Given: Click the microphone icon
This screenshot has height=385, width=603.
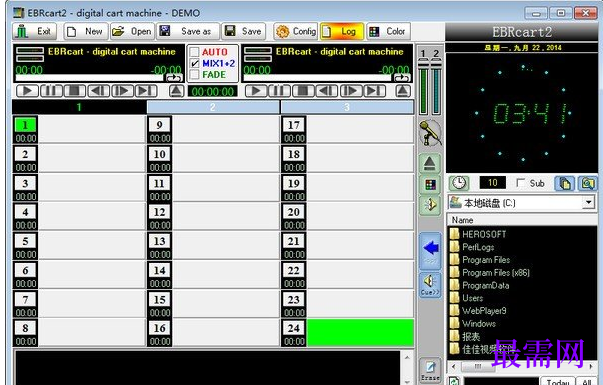Looking at the screenshot, I should 430,133.
